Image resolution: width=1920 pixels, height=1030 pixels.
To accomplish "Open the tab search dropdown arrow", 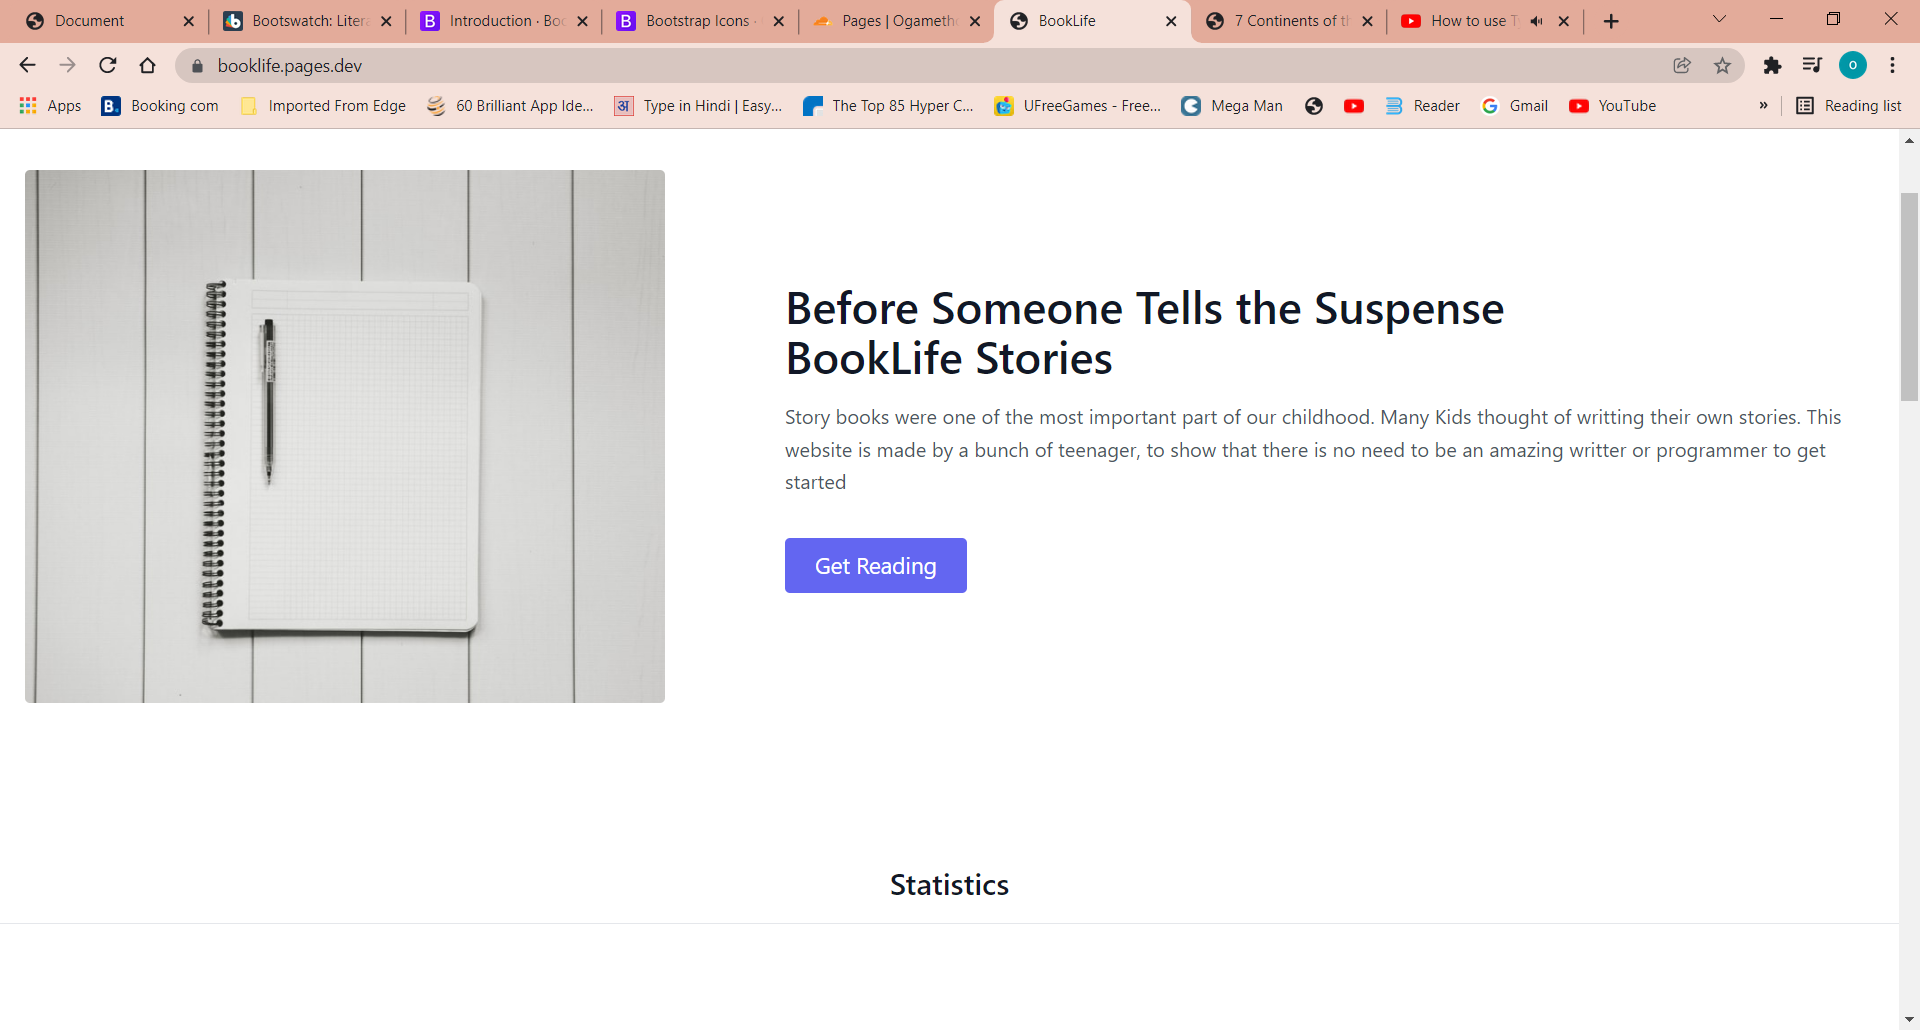I will (1720, 19).
